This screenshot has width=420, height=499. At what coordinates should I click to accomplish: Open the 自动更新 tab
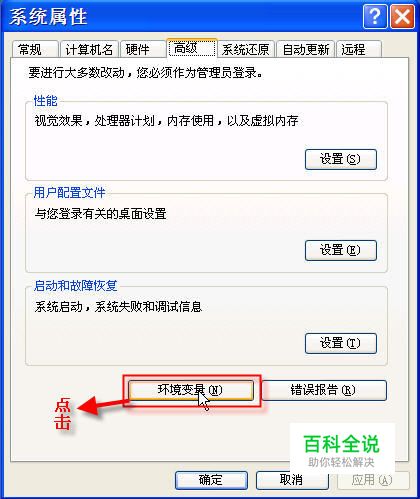pos(306,50)
